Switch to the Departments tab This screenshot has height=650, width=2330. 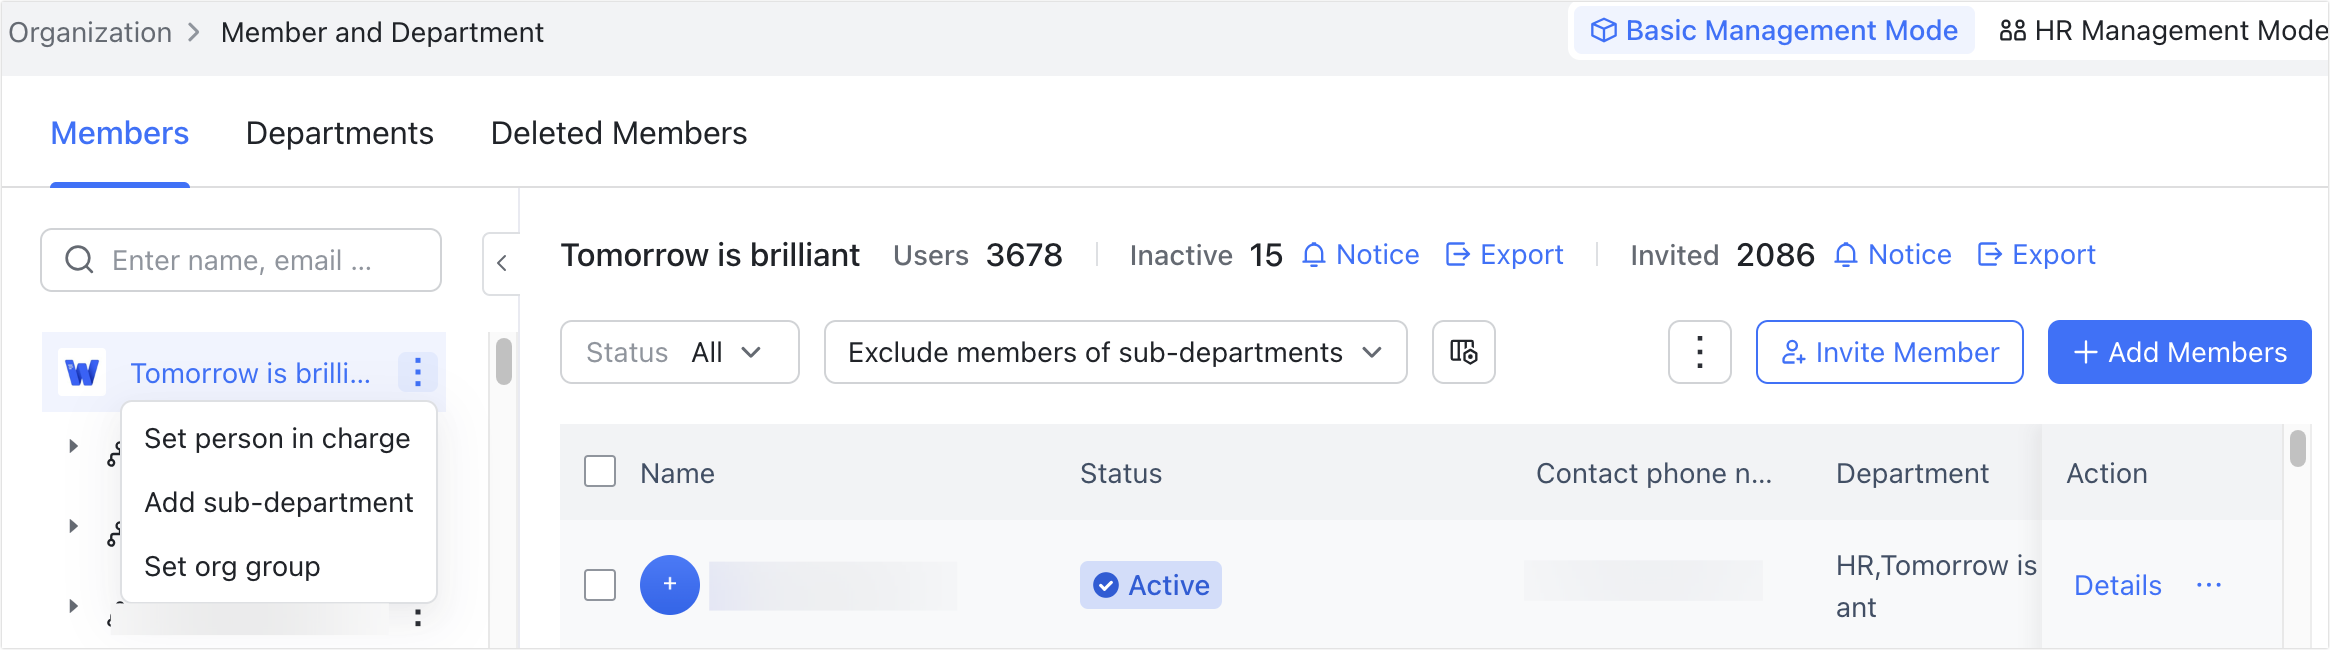click(x=340, y=133)
